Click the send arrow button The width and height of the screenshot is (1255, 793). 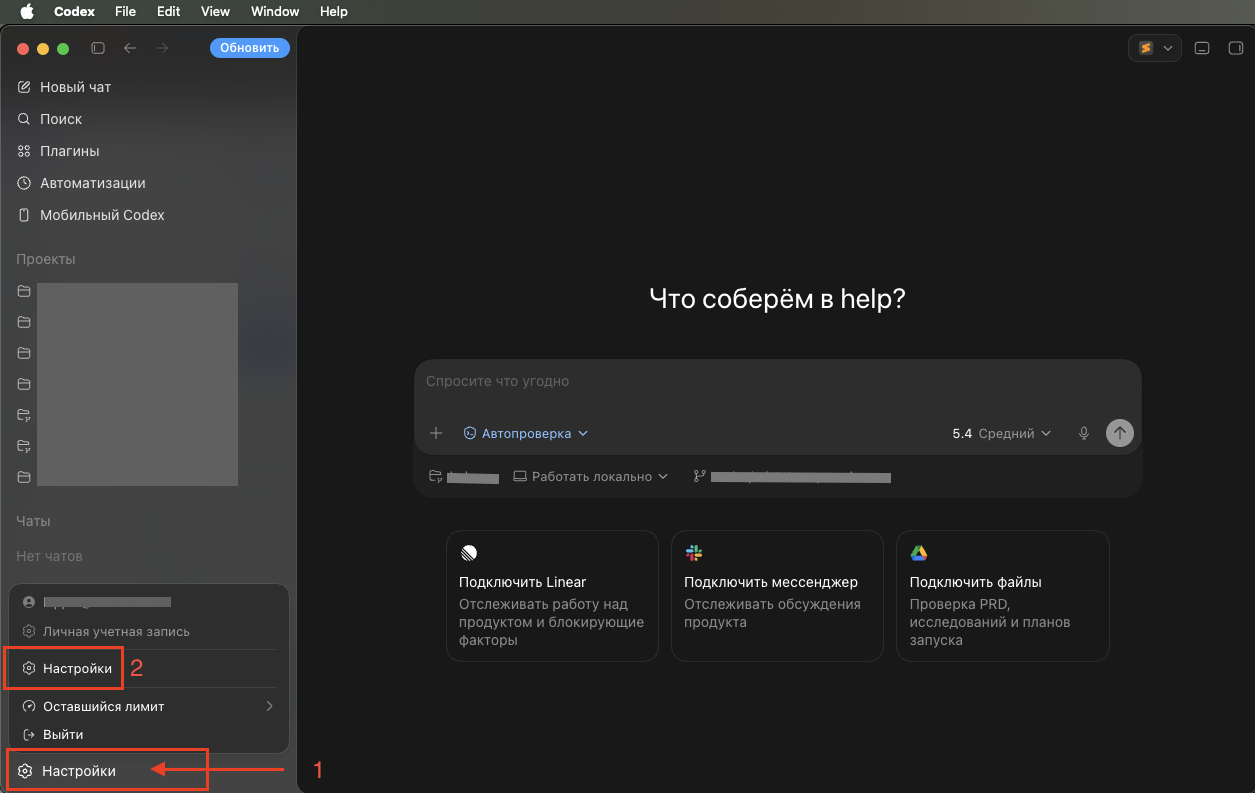click(x=1120, y=433)
